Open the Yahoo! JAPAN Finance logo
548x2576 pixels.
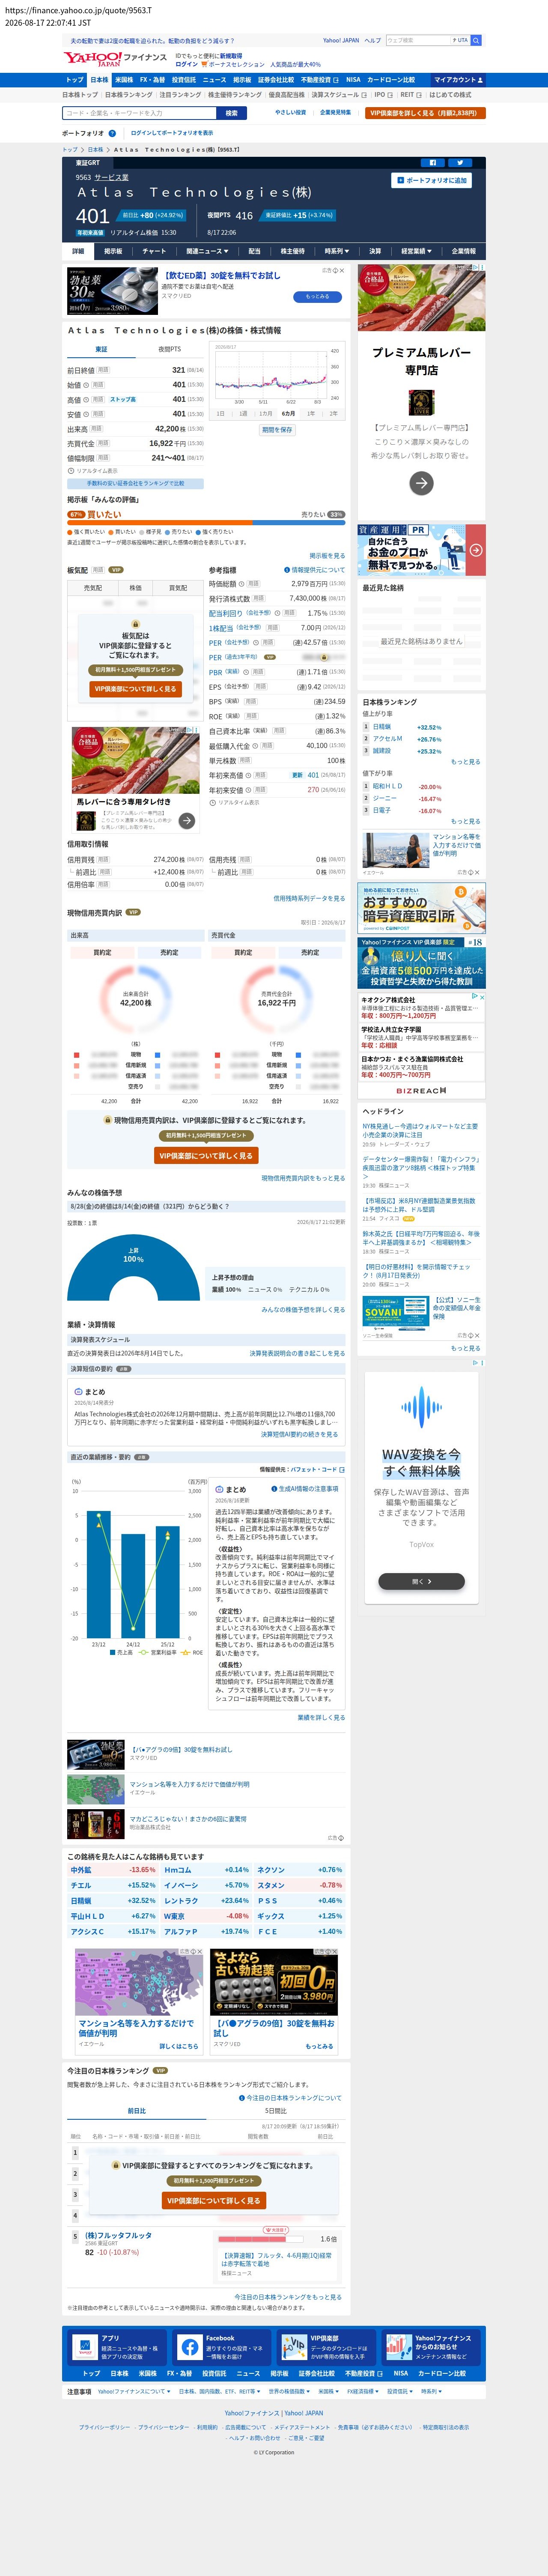115,59
